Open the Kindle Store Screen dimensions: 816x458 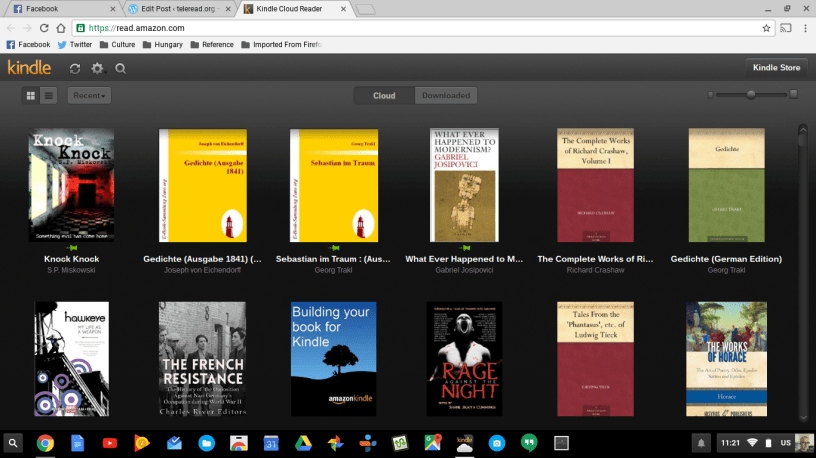tap(776, 67)
